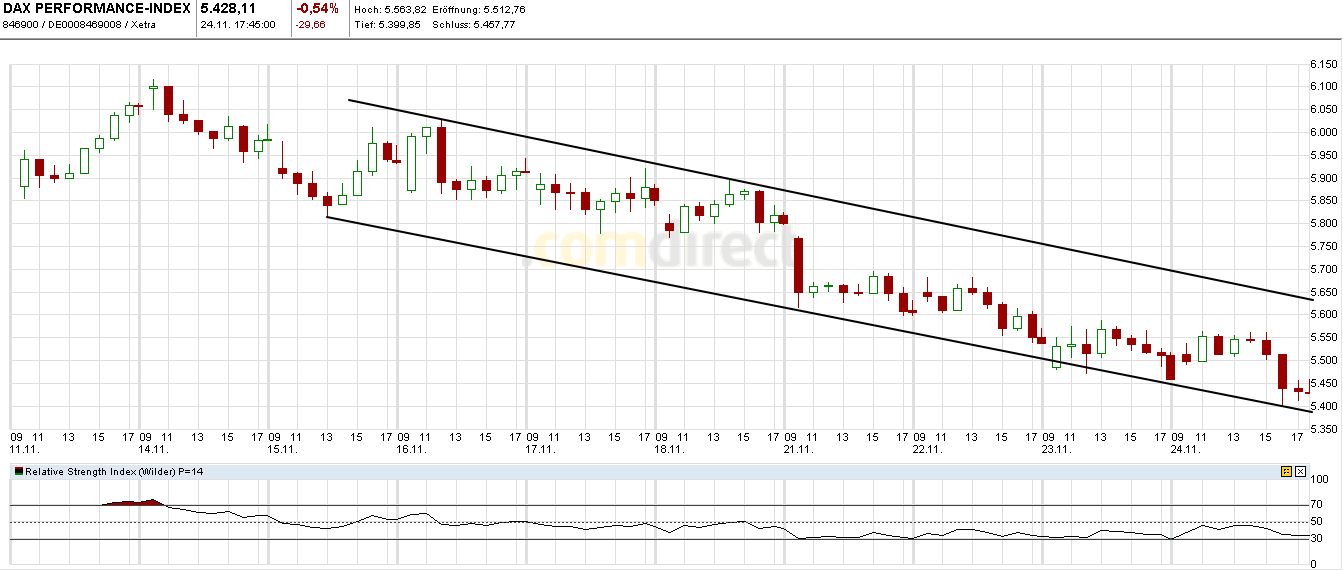Screen dimensions: 1343x571
Task: Select the percentage change -0,54%
Action: click(x=318, y=9)
